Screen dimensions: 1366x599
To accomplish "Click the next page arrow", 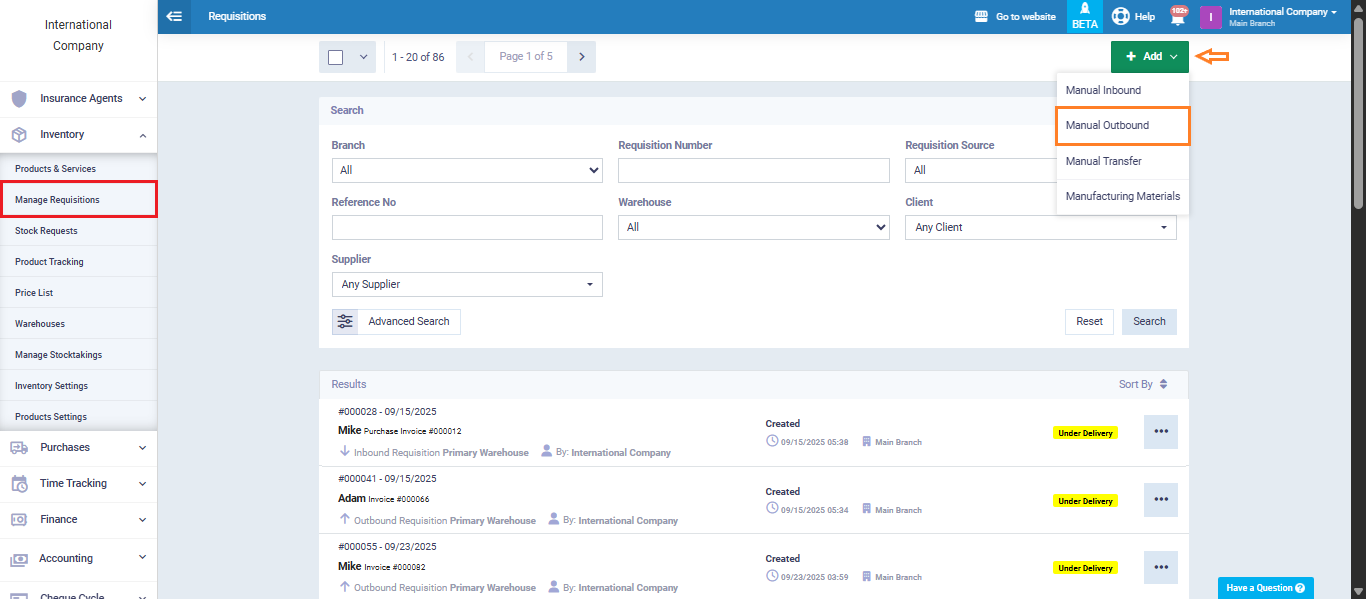I will pyautogui.click(x=581, y=57).
